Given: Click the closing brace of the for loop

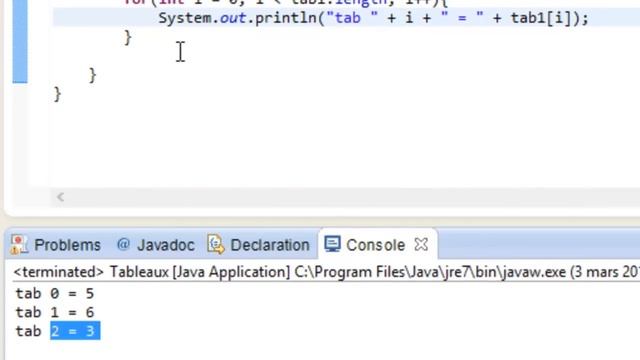Looking at the screenshot, I should click(x=128, y=37).
